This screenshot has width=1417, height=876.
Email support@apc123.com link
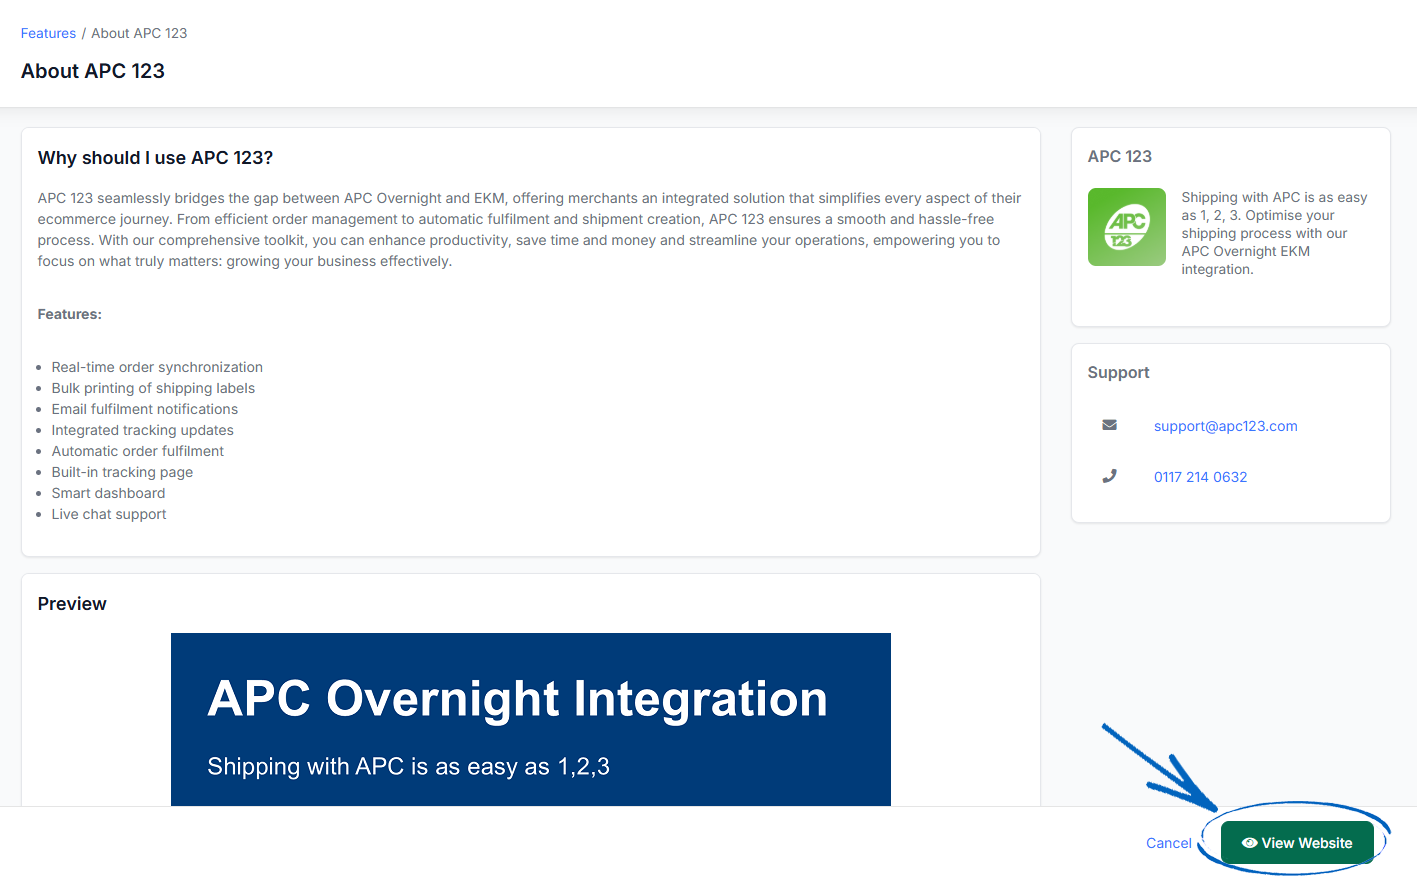pos(1225,426)
